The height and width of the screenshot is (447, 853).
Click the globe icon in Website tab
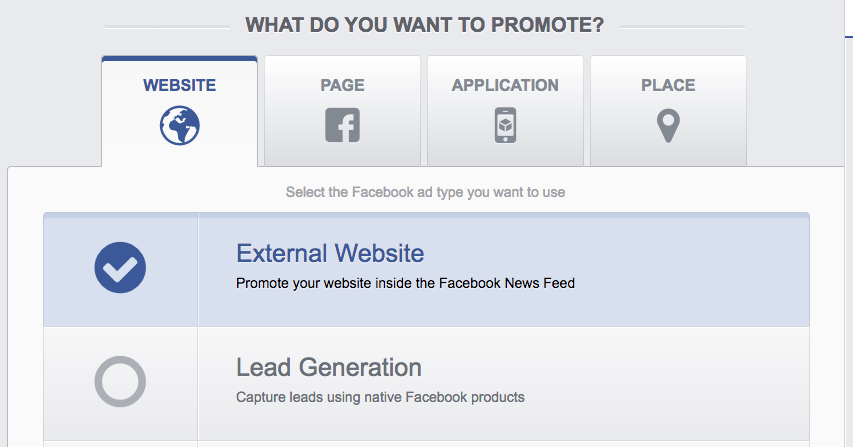tap(180, 126)
